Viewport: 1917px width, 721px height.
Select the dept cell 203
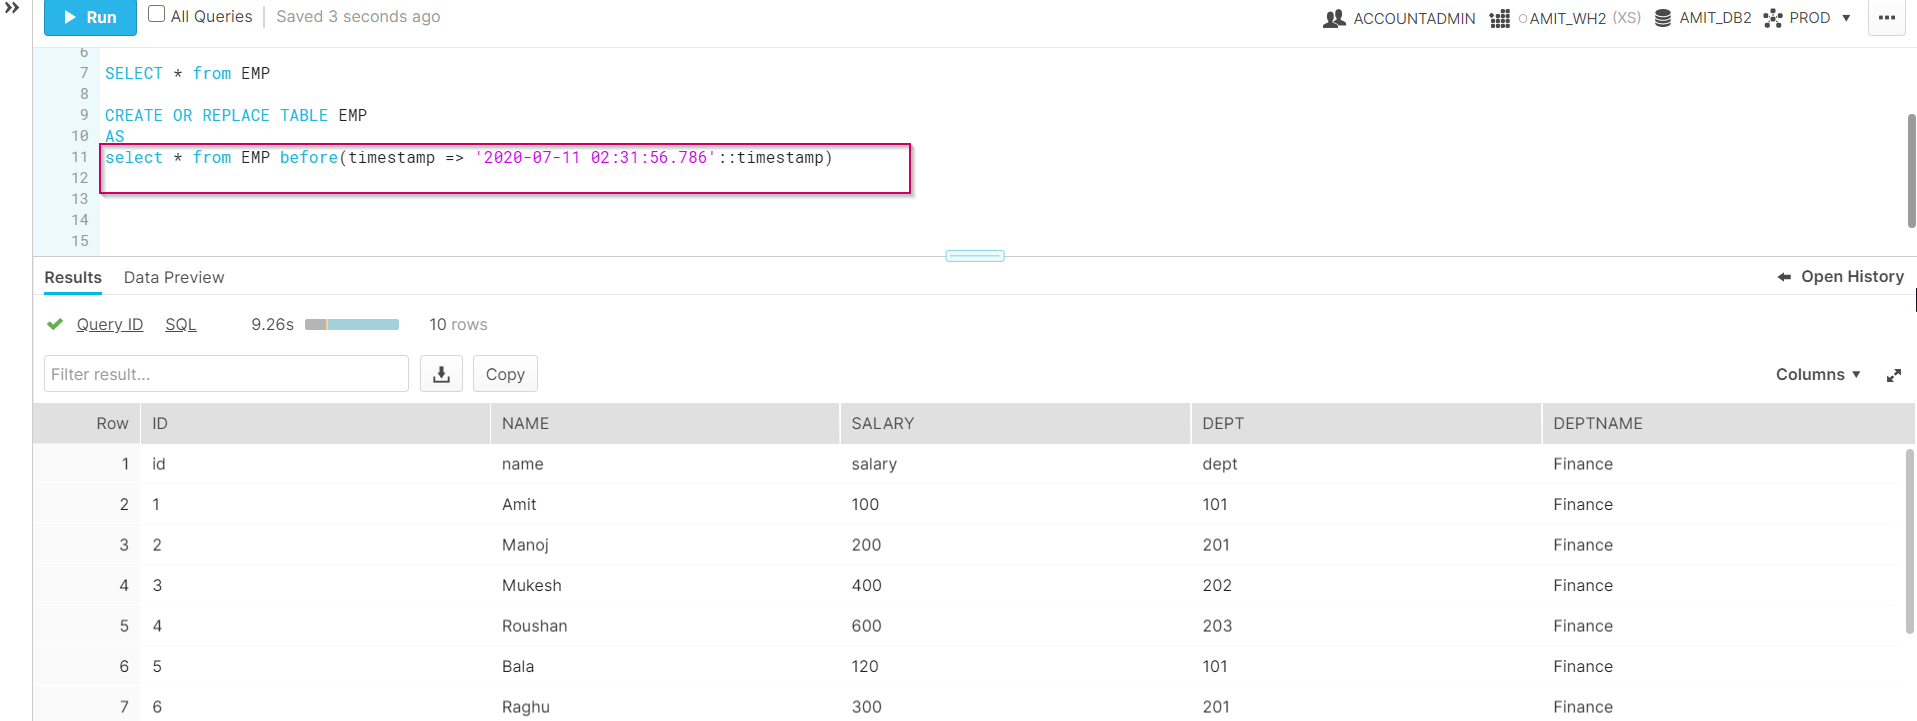[1366, 626]
